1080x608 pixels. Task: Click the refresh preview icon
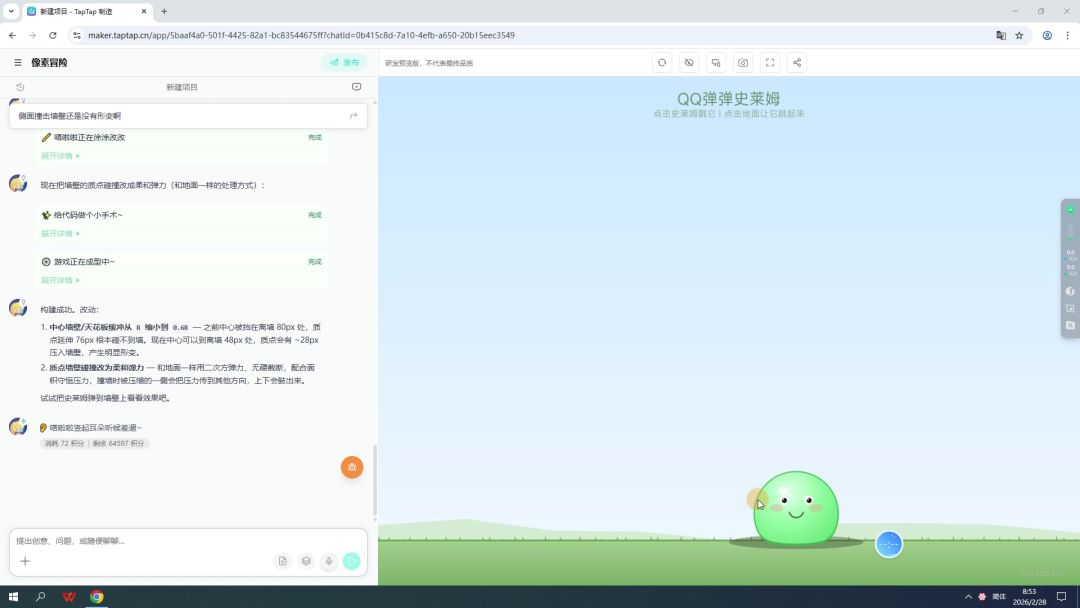tap(662, 63)
